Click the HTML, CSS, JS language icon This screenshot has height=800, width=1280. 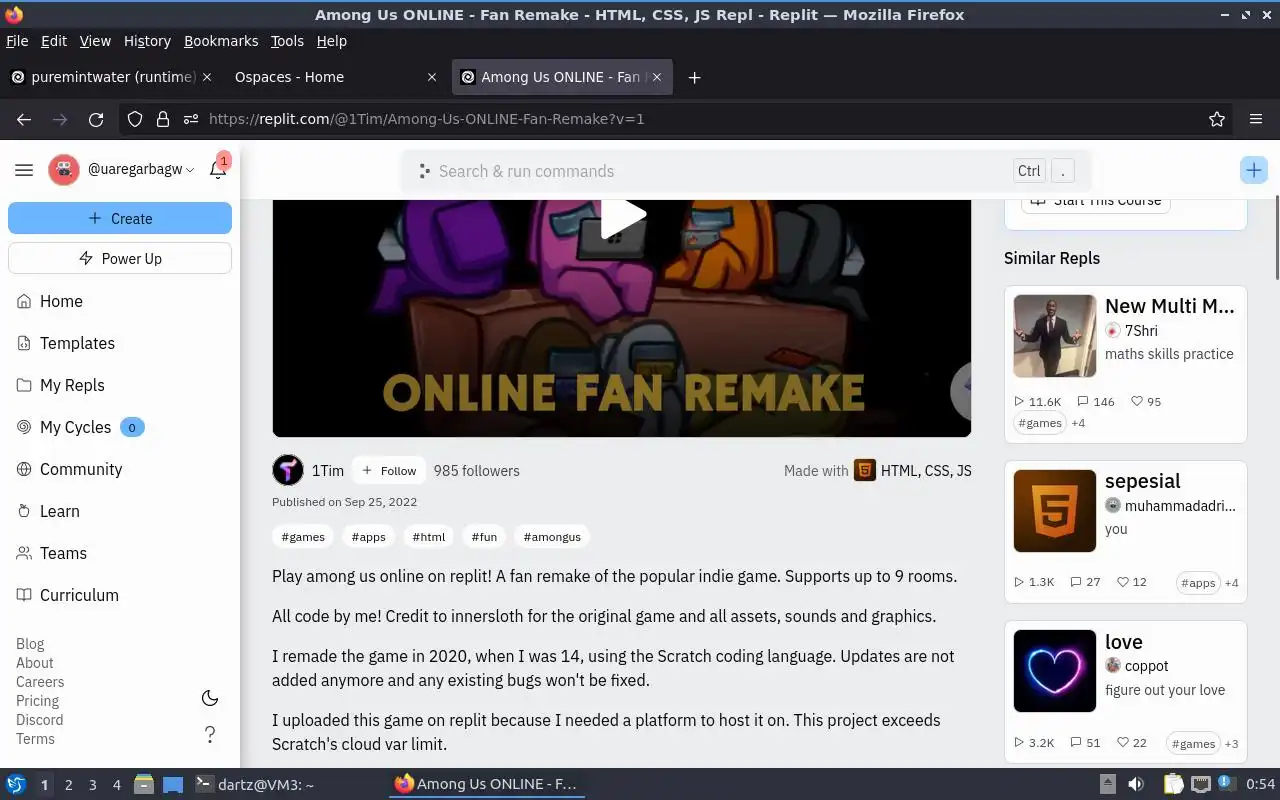pyautogui.click(x=865, y=470)
